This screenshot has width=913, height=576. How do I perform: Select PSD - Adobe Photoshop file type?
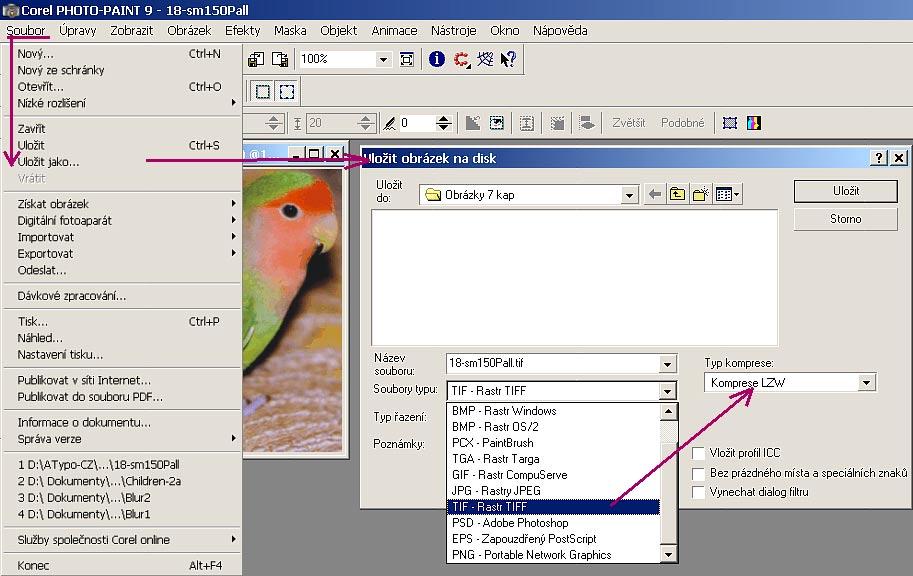553,523
